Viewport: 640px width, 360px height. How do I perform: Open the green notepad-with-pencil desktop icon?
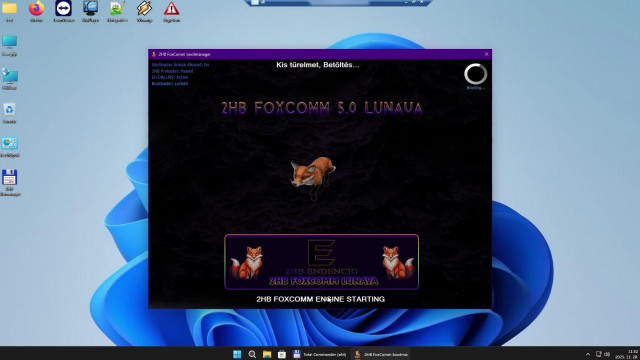point(117,8)
